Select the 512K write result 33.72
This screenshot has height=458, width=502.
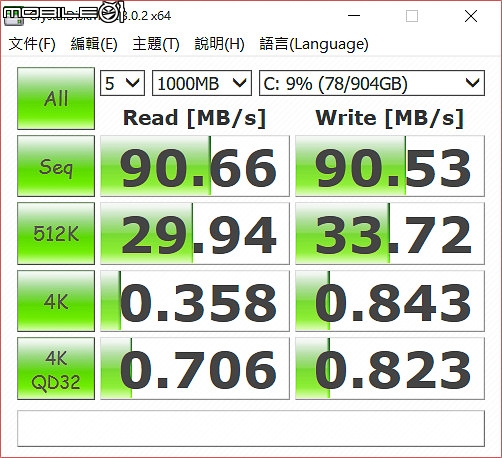pyautogui.click(x=390, y=233)
